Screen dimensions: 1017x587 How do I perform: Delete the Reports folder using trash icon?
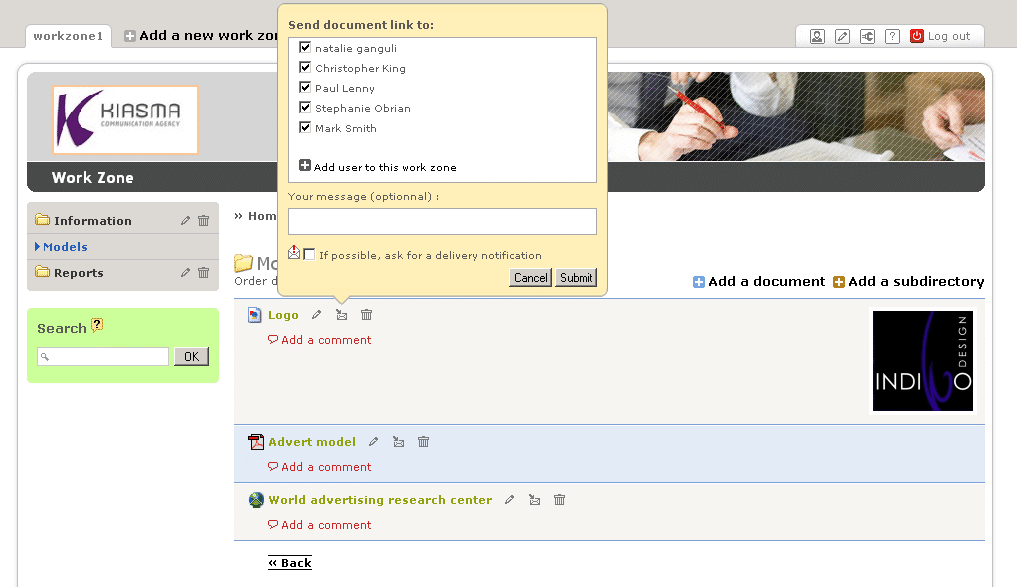204,272
